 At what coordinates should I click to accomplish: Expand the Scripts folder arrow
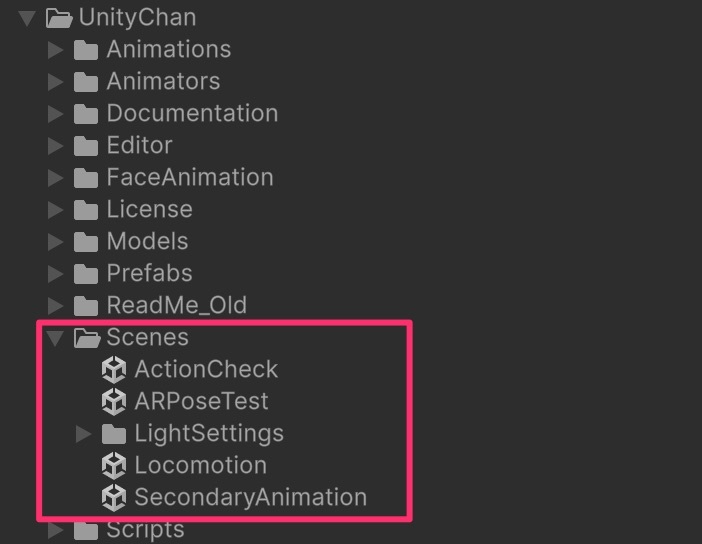click(56, 530)
